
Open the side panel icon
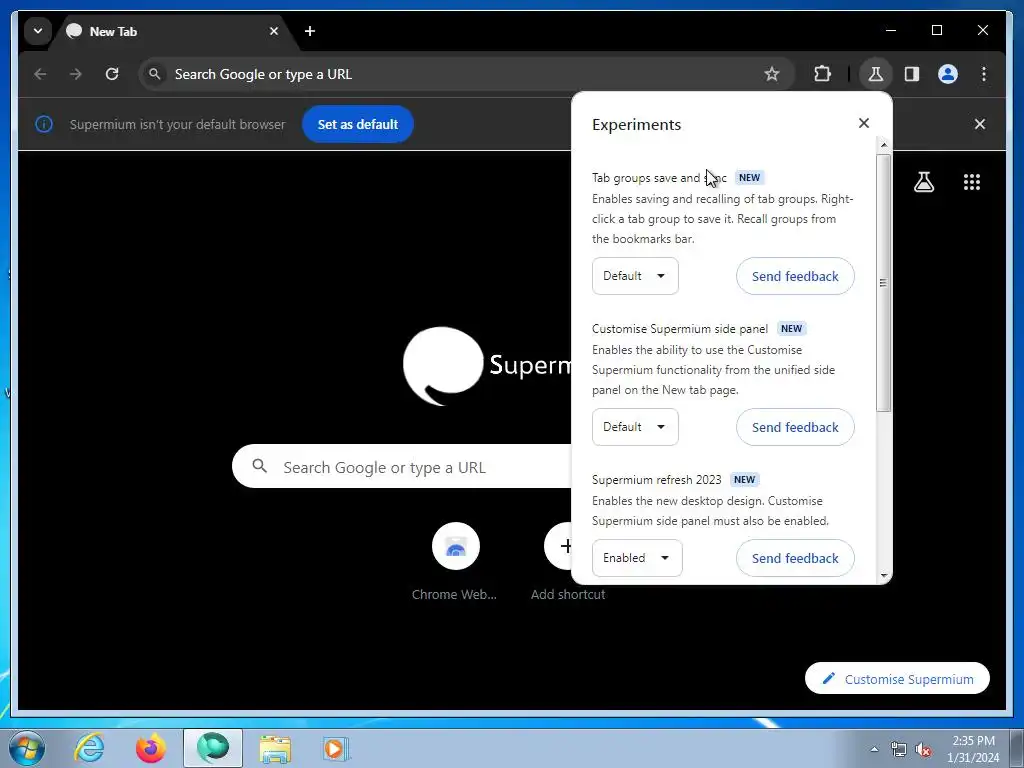point(912,74)
